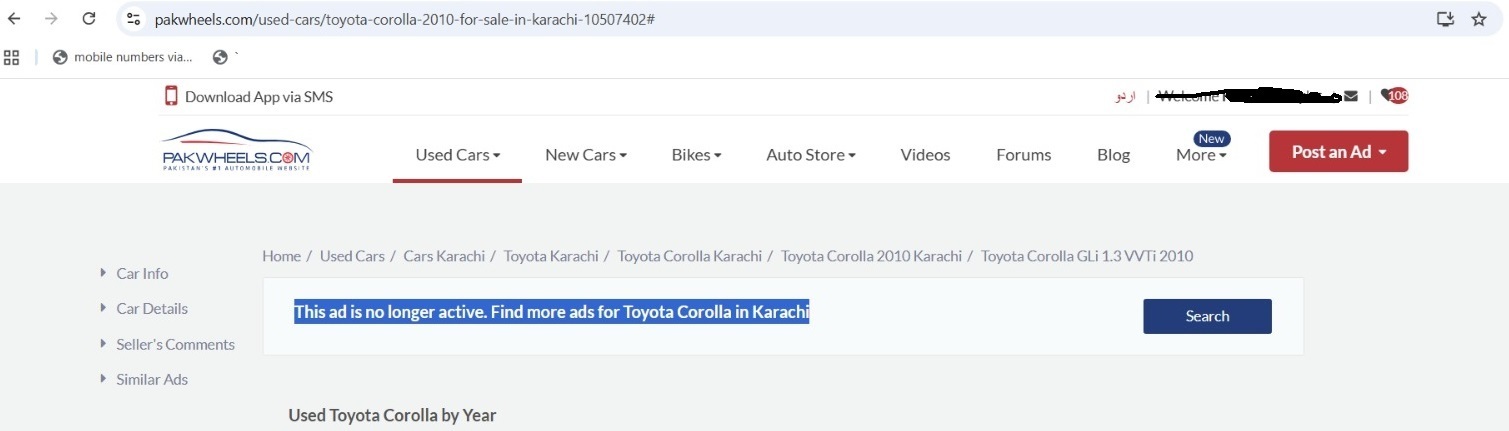The height and width of the screenshot is (431, 1509).
Task: Click Used Cars breadcrumb link
Action: tap(352, 256)
